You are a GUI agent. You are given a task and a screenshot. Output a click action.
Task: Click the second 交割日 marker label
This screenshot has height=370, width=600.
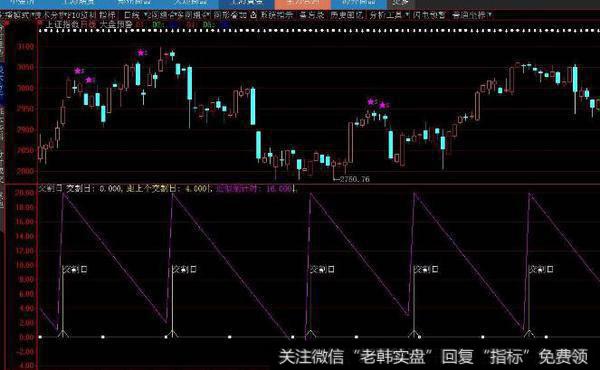tap(184, 269)
